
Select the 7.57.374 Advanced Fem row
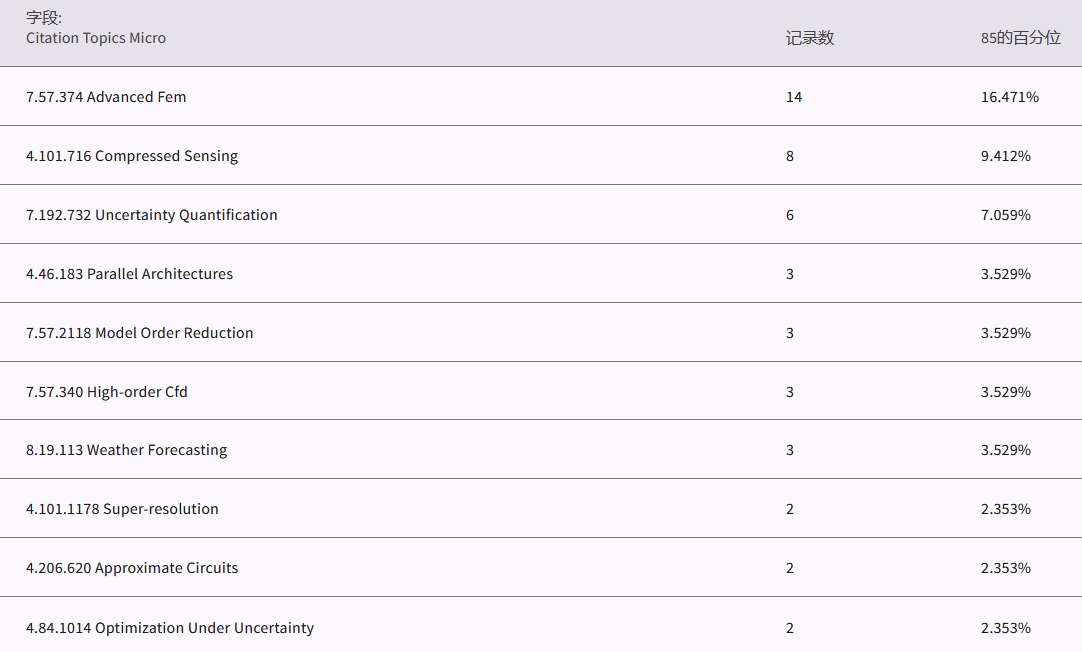[106, 97]
